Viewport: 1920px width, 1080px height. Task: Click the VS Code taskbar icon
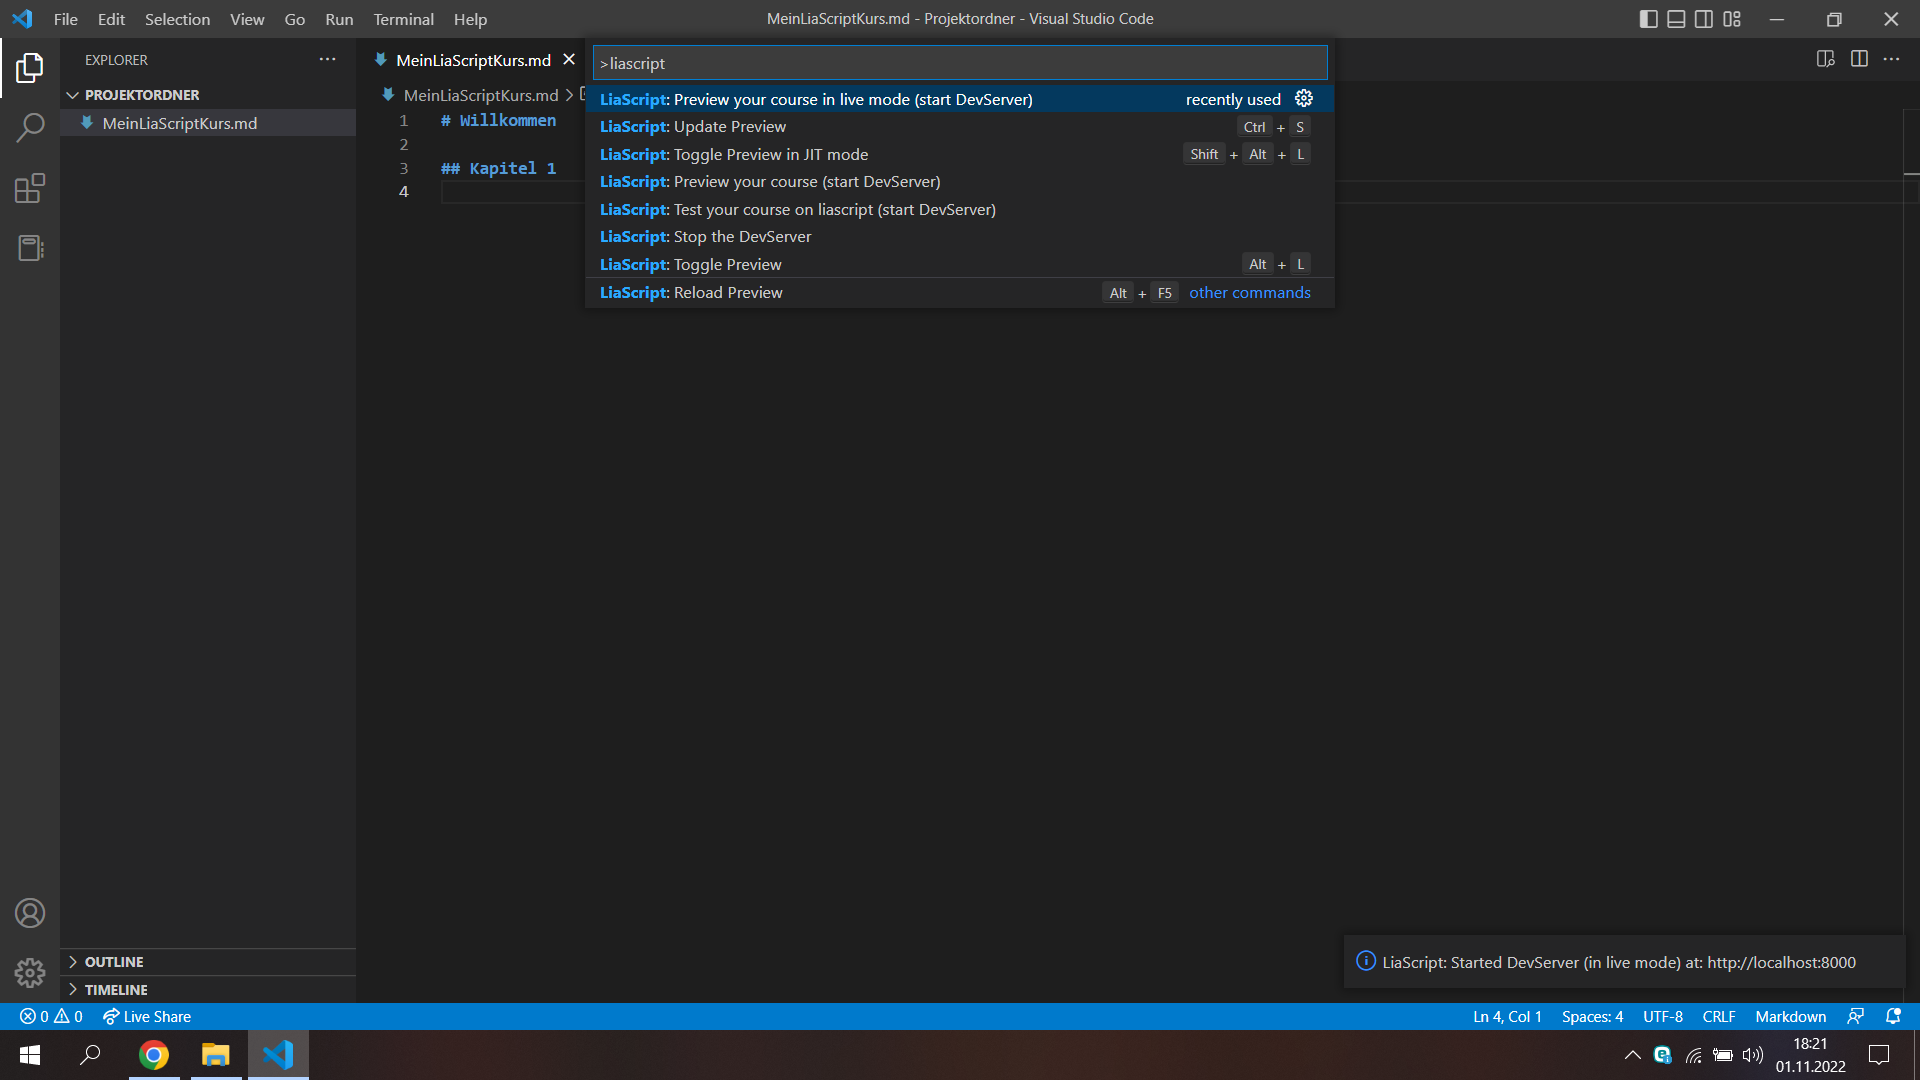pos(278,1055)
